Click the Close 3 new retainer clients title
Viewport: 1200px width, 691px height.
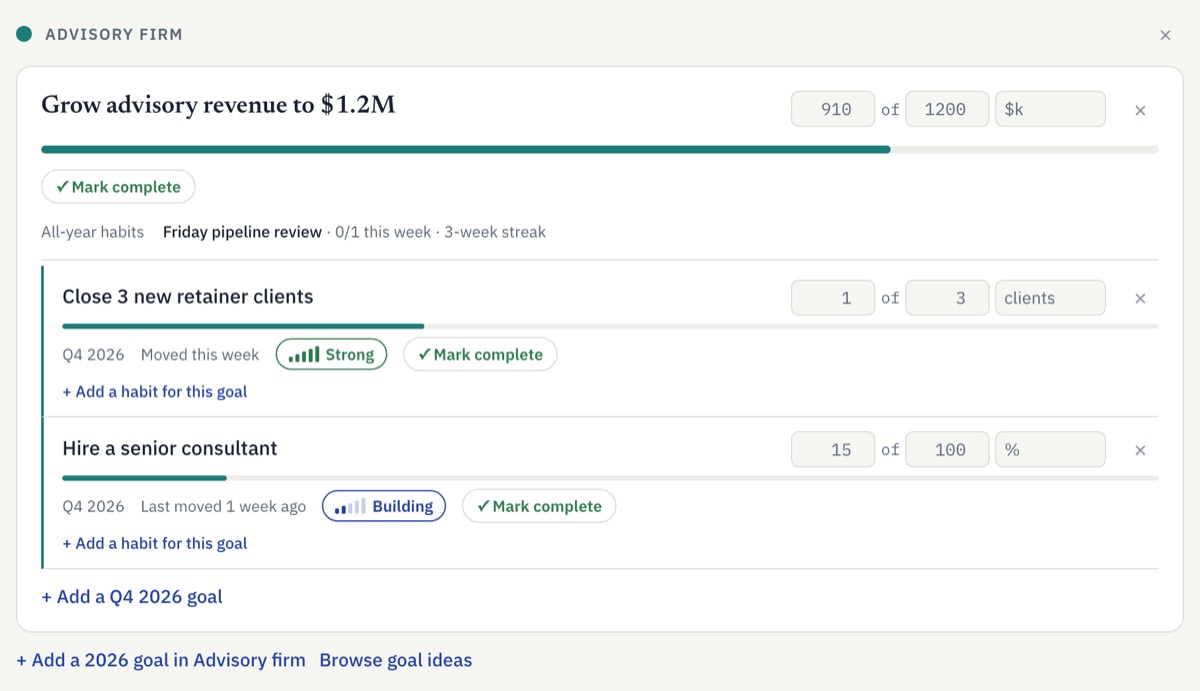(x=188, y=297)
